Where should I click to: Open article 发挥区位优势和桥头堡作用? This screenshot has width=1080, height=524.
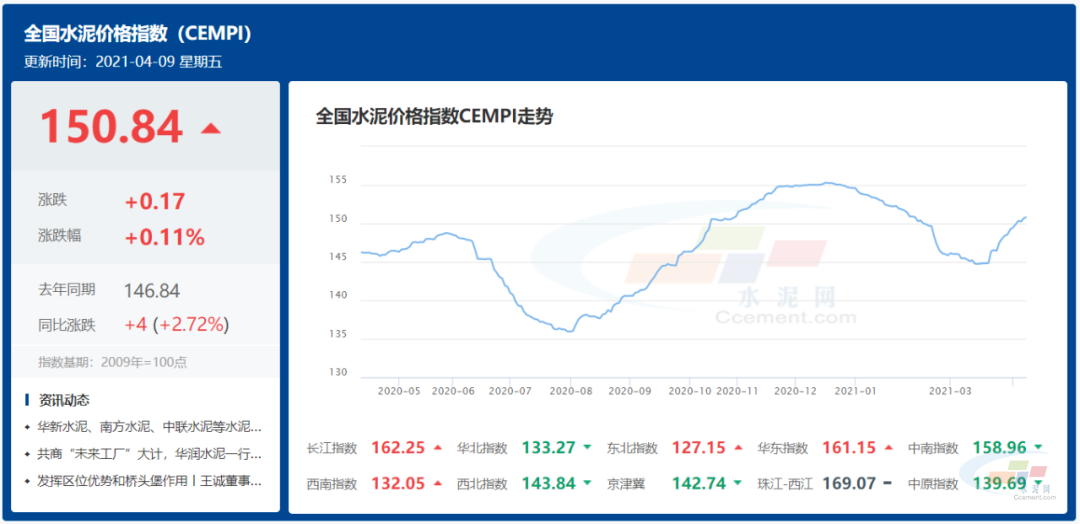point(149,481)
